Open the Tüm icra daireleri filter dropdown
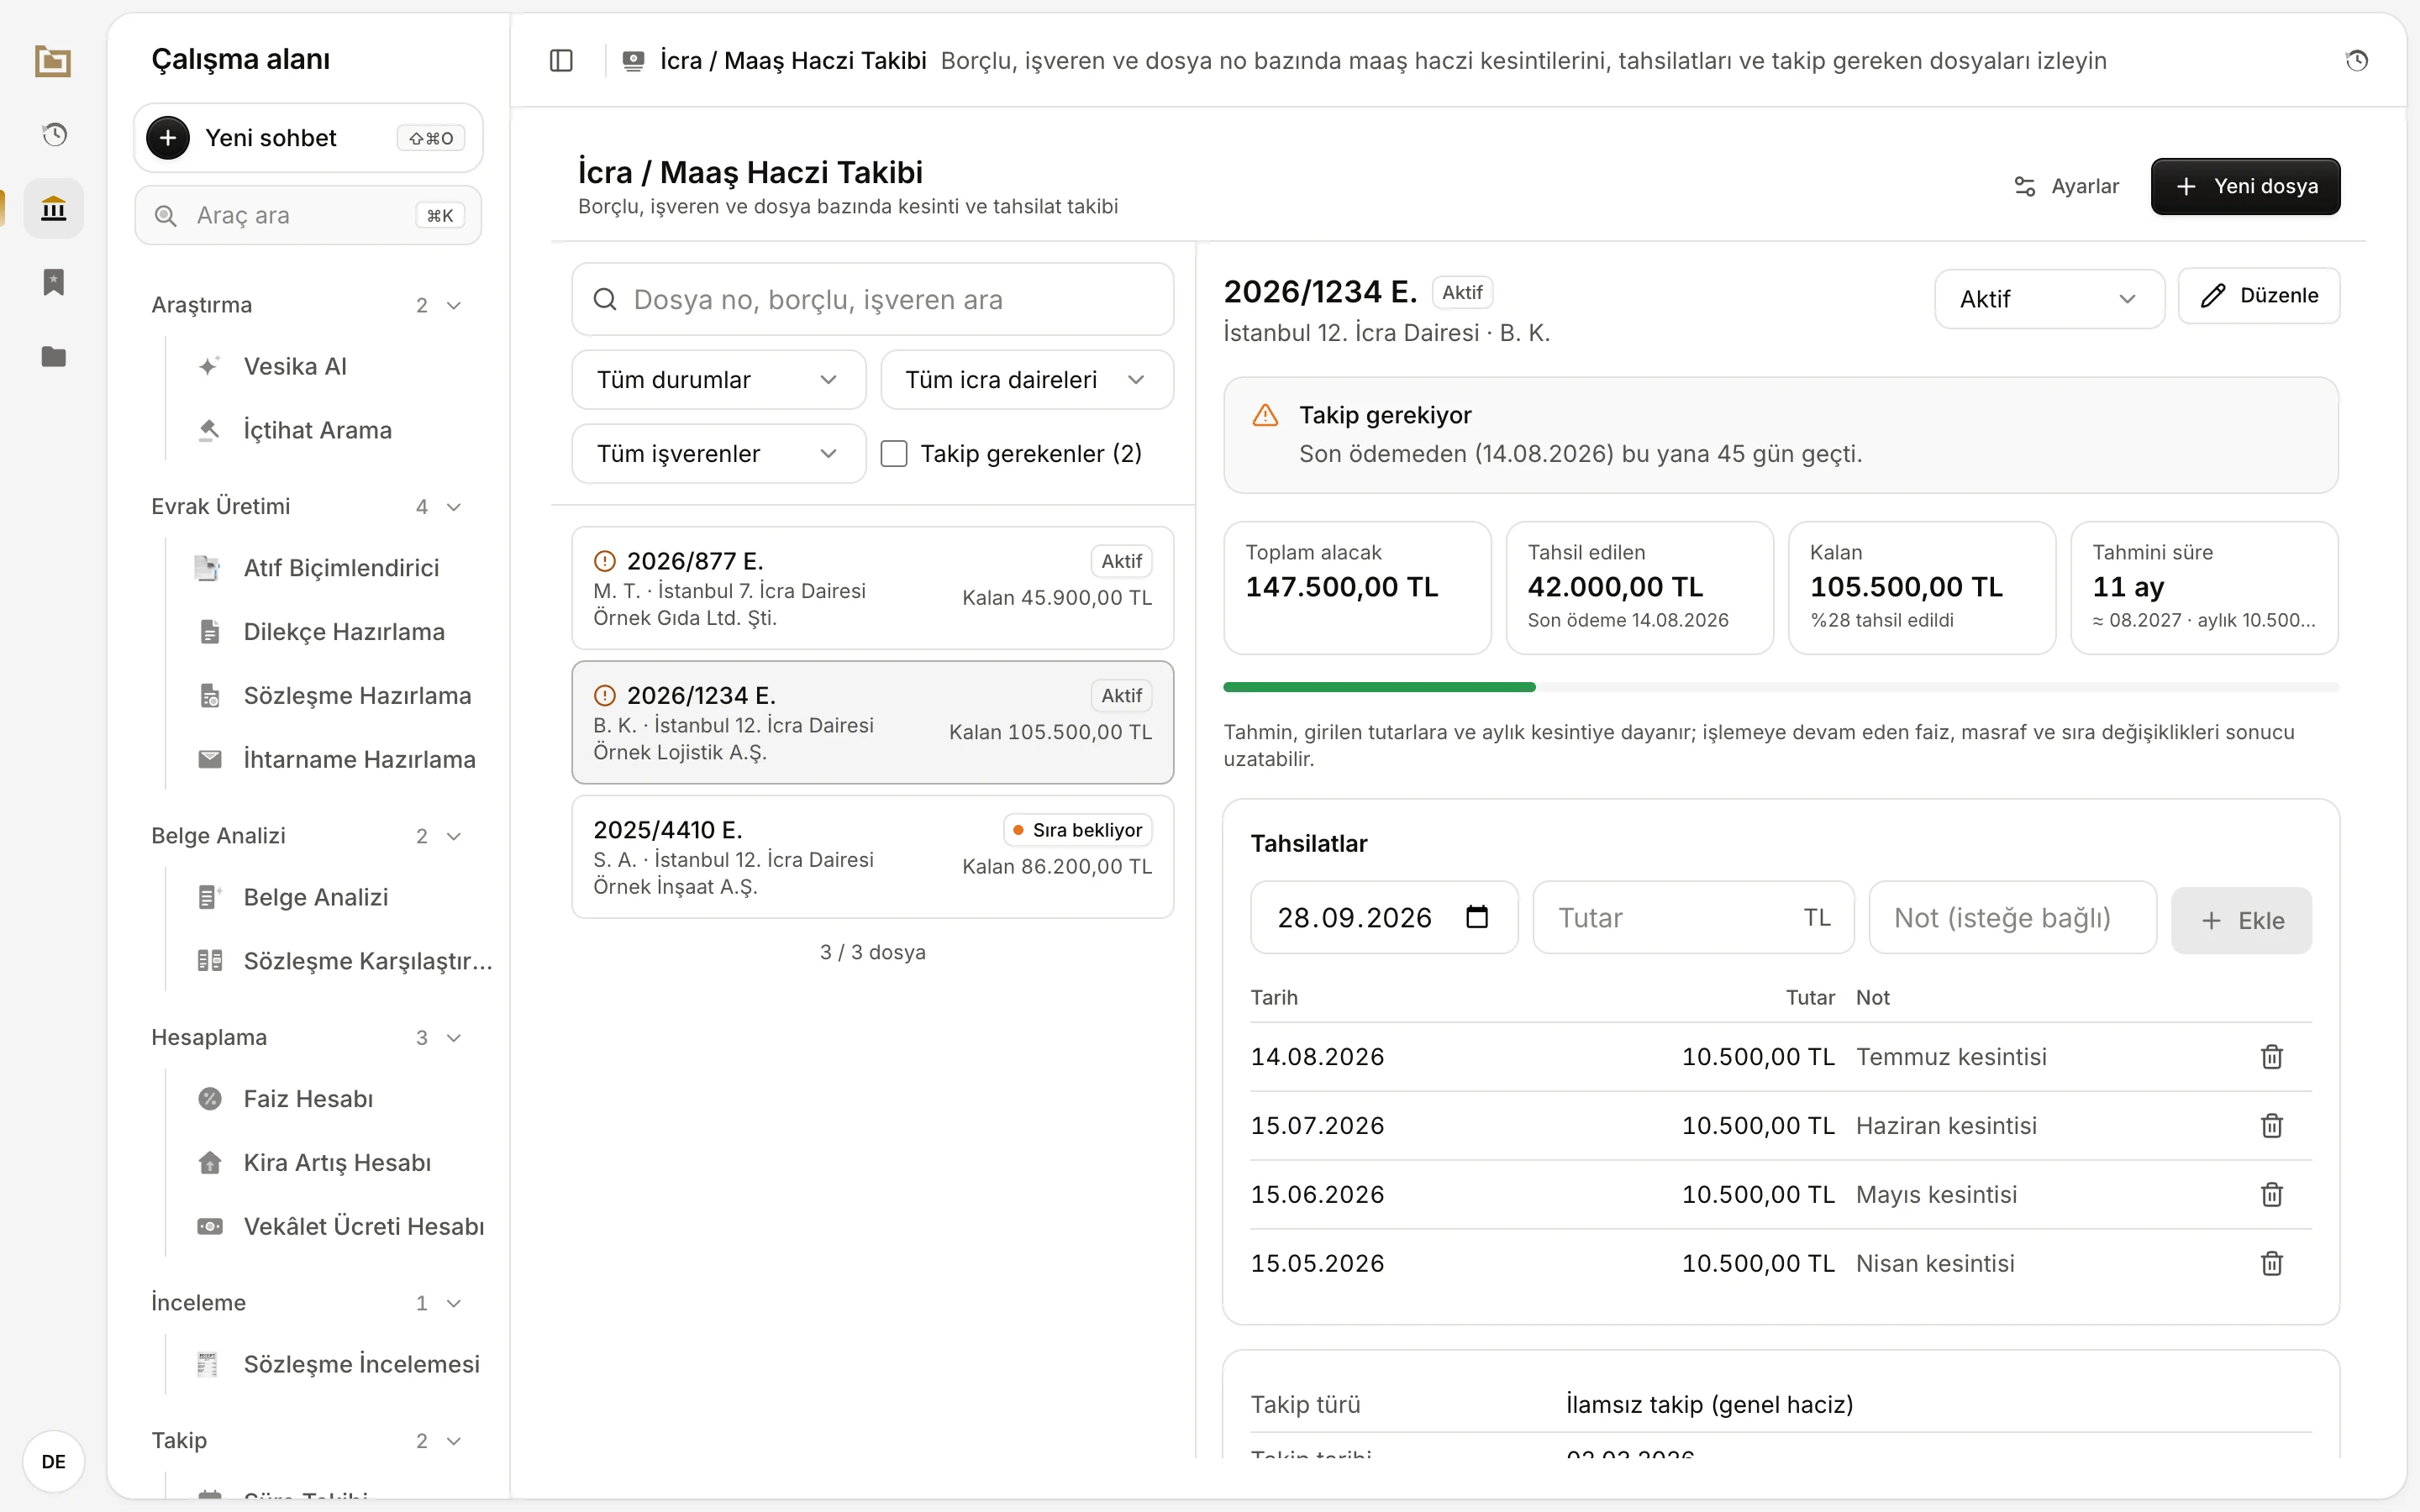Image resolution: width=2420 pixels, height=1512 pixels. [x=1027, y=380]
